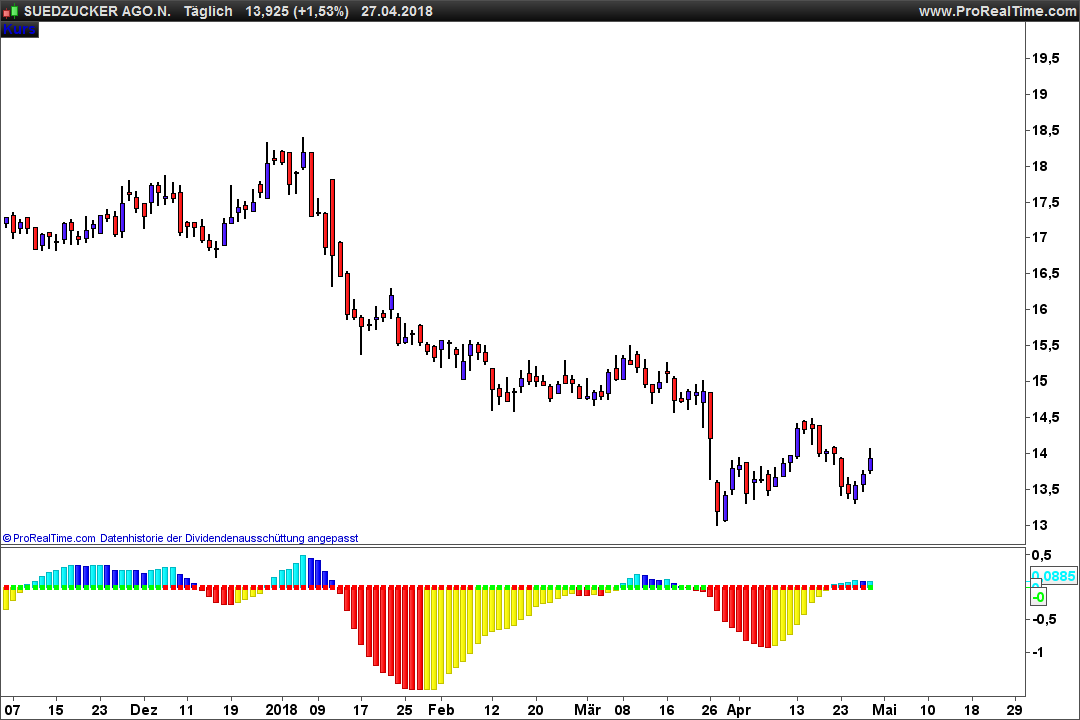Viewport: 1080px width, 720px height.
Task: Open the www.ProRealTime.com link top right
Action: 997,11
